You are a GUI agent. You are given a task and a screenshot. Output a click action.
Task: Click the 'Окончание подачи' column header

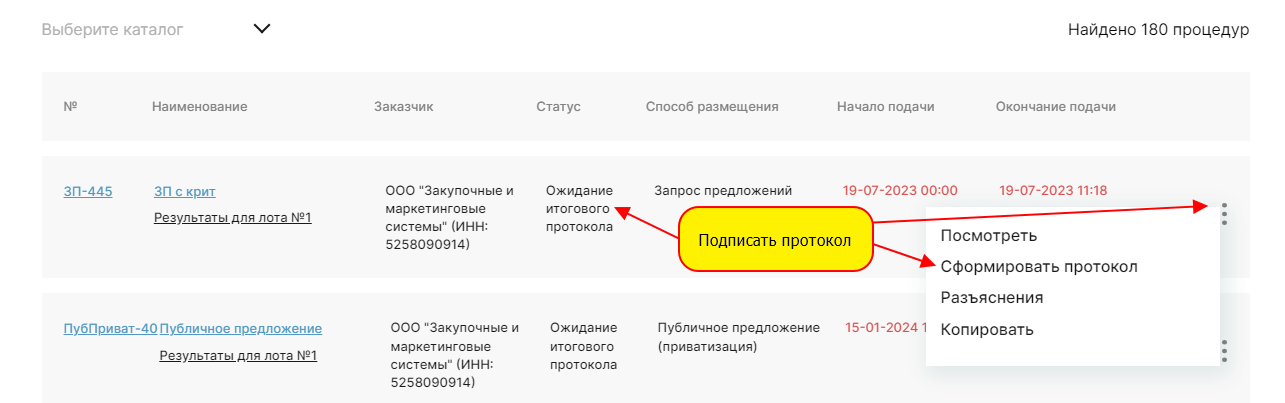point(1055,107)
